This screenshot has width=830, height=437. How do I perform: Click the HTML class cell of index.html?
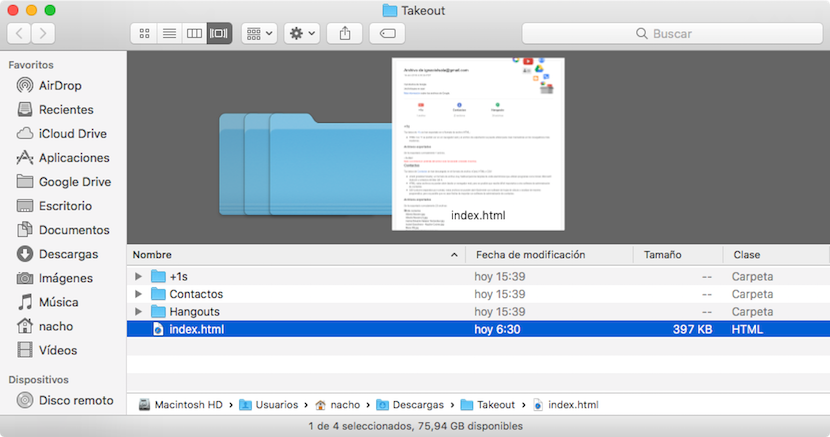747,329
